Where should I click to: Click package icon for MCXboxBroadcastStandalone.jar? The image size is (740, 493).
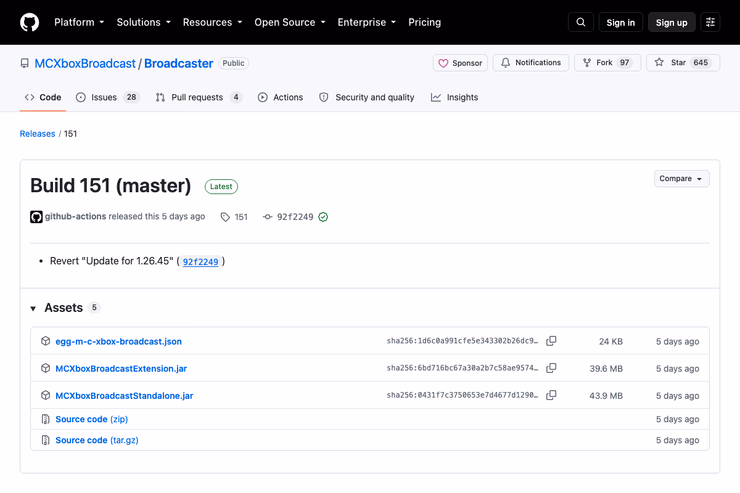(45, 395)
